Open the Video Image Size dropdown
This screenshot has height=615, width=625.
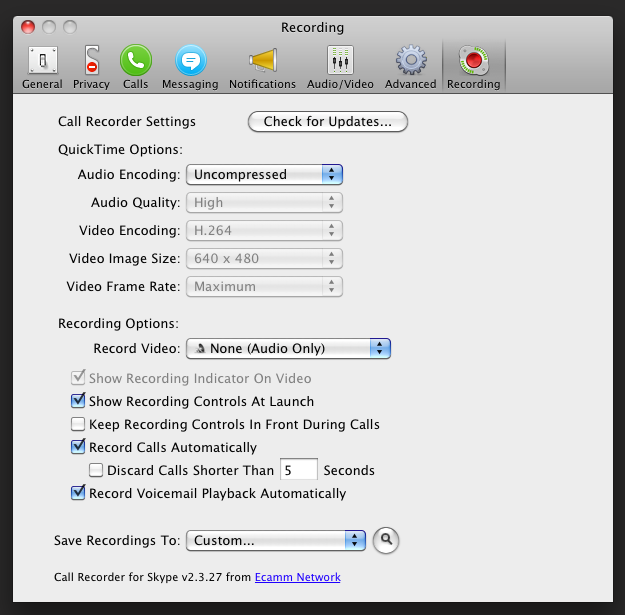(x=264, y=258)
